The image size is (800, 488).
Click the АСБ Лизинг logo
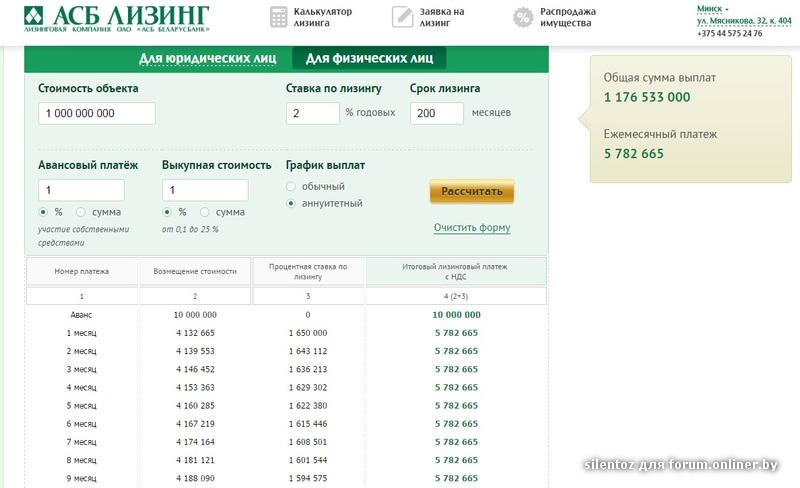click(x=116, y=19)
